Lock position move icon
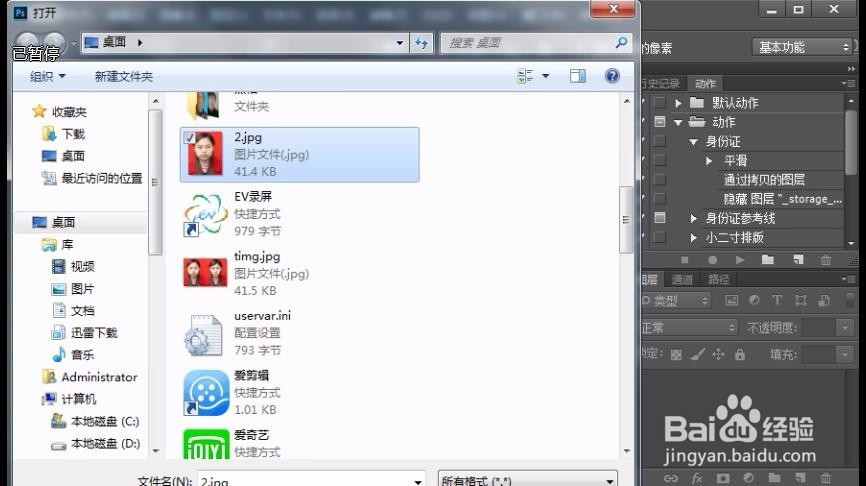The width and height of the screenshot is (866, 486). [719, 355]
